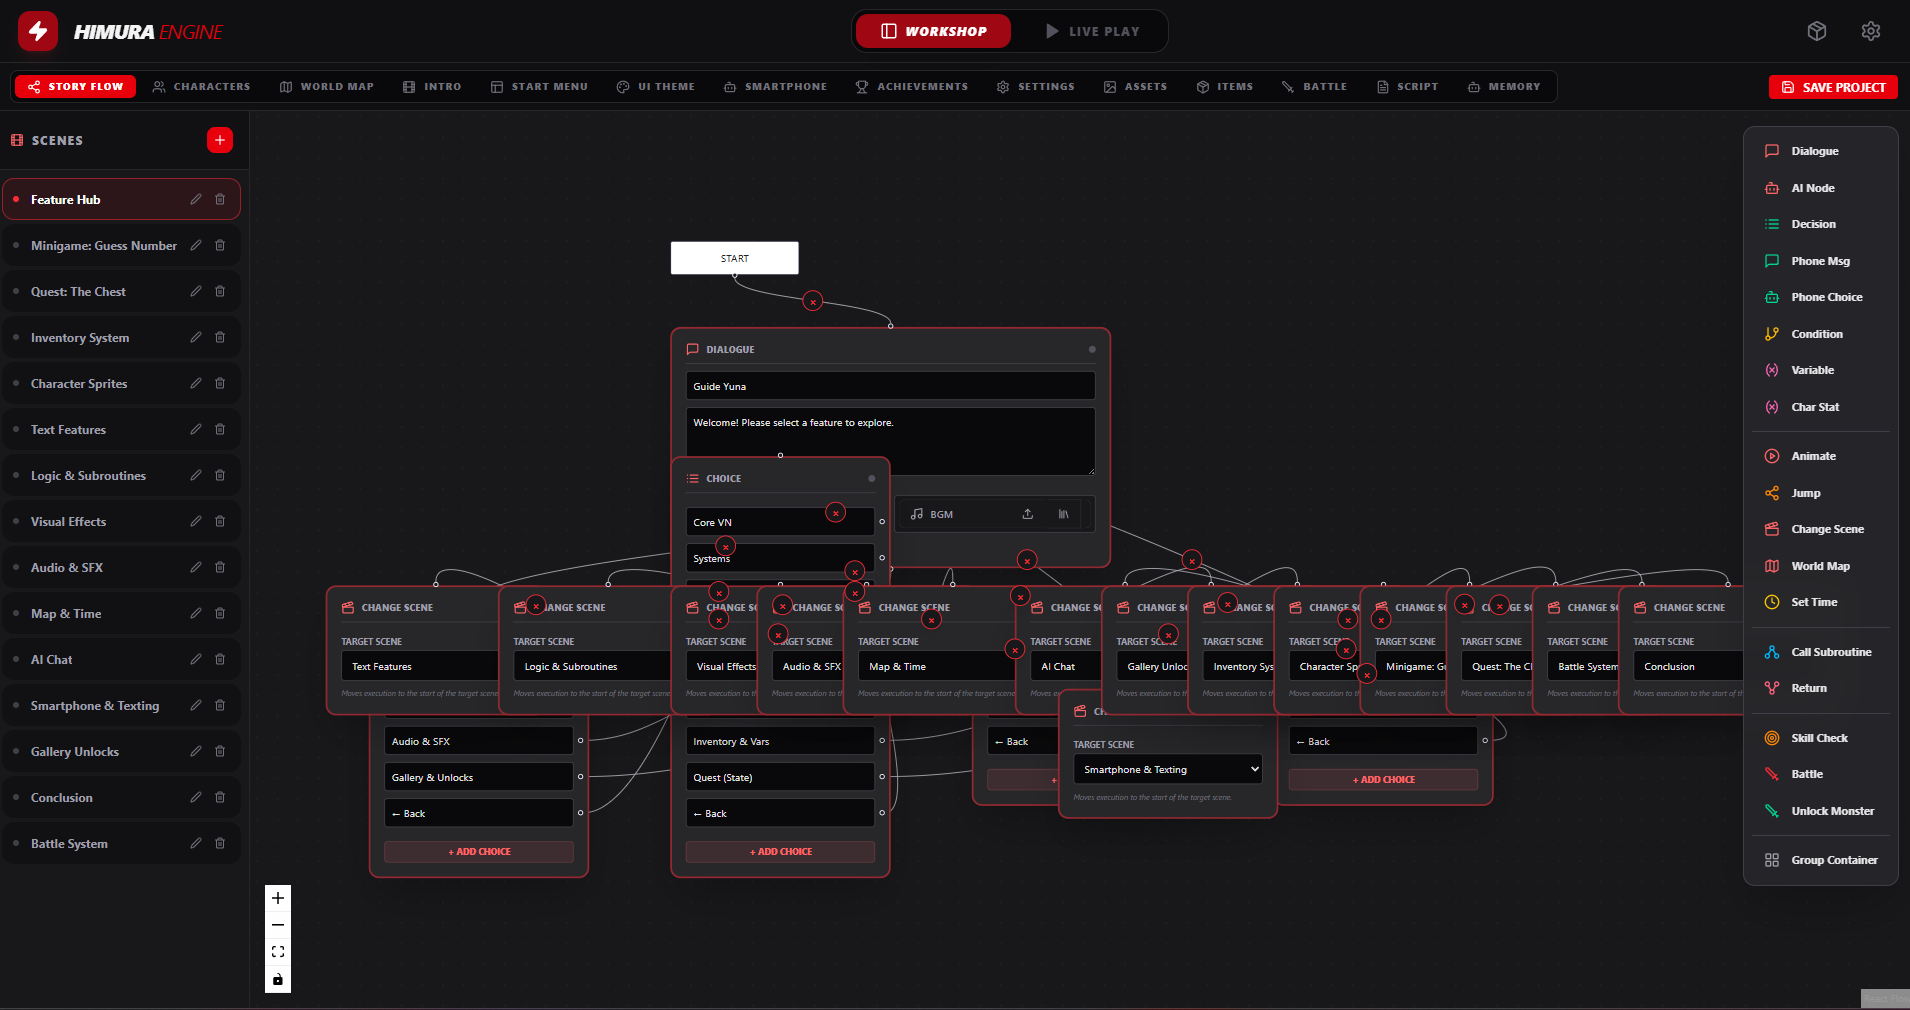
Task: Add an Unlock Monster node
Action: [1820, 811]
